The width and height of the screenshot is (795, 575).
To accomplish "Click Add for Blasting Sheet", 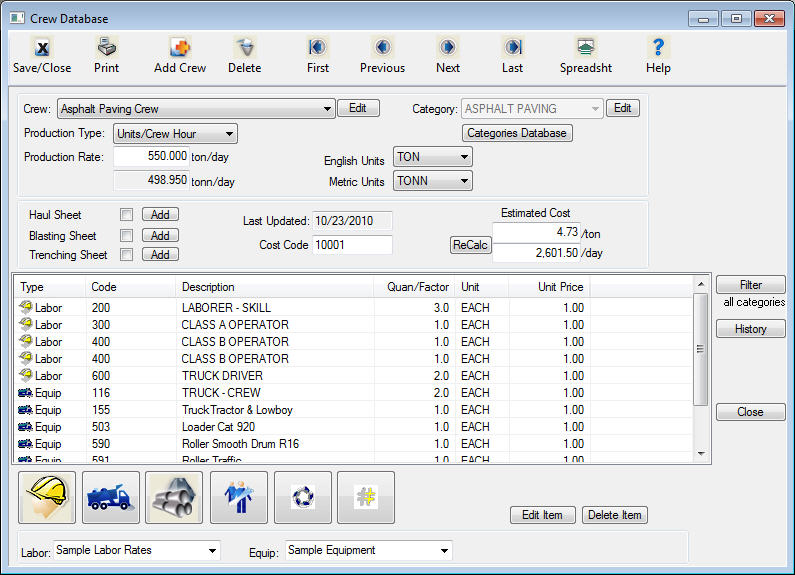I will (160, 235).
